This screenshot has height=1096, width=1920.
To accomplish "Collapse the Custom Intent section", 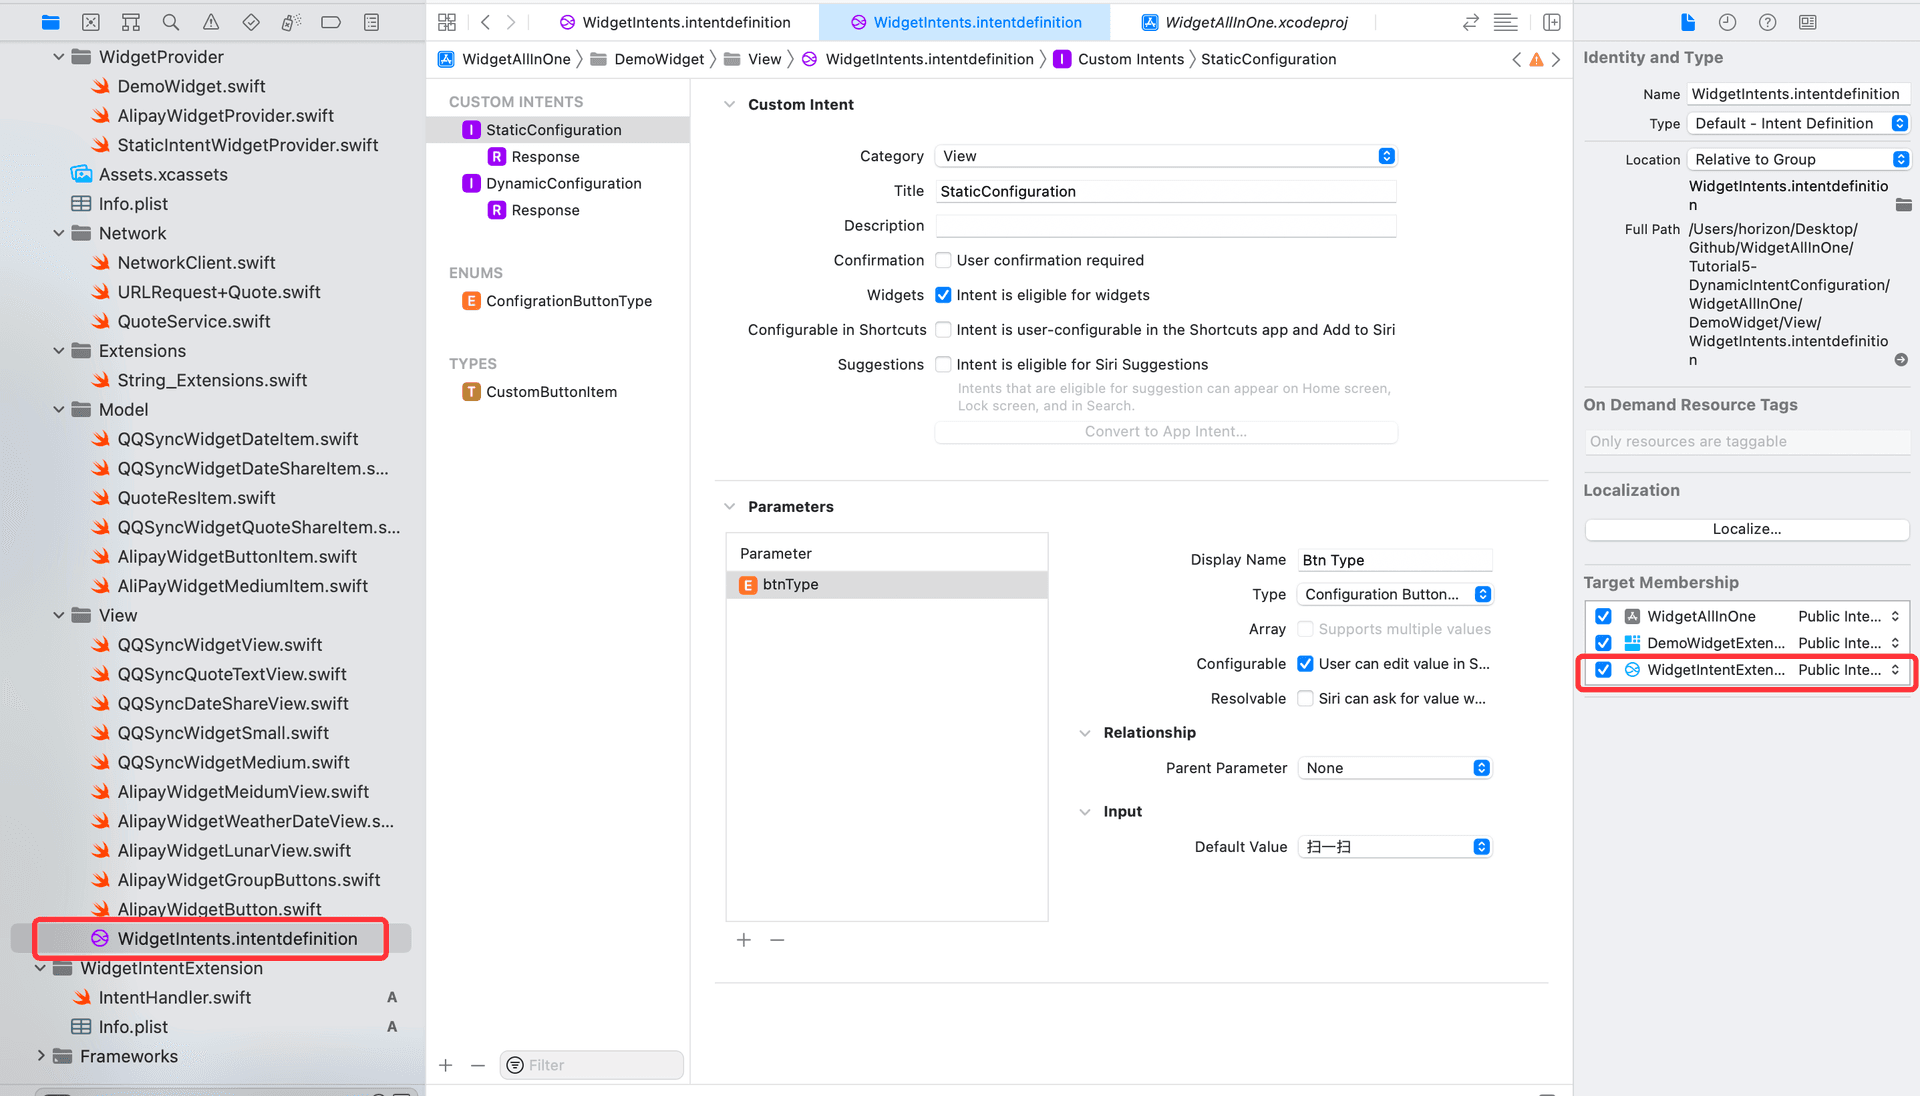I will (729, 104).
